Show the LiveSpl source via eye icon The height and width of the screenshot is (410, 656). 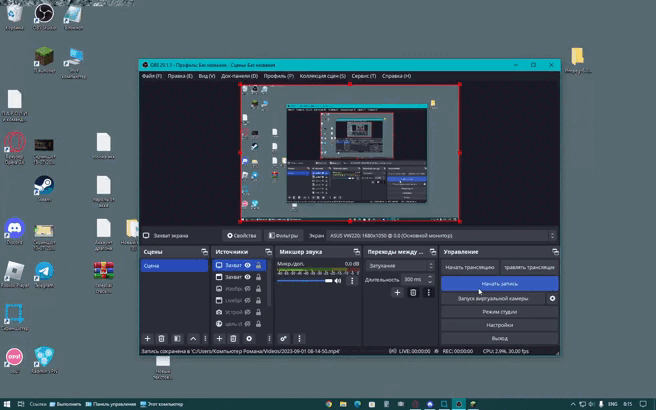click(x=248, y=300)
